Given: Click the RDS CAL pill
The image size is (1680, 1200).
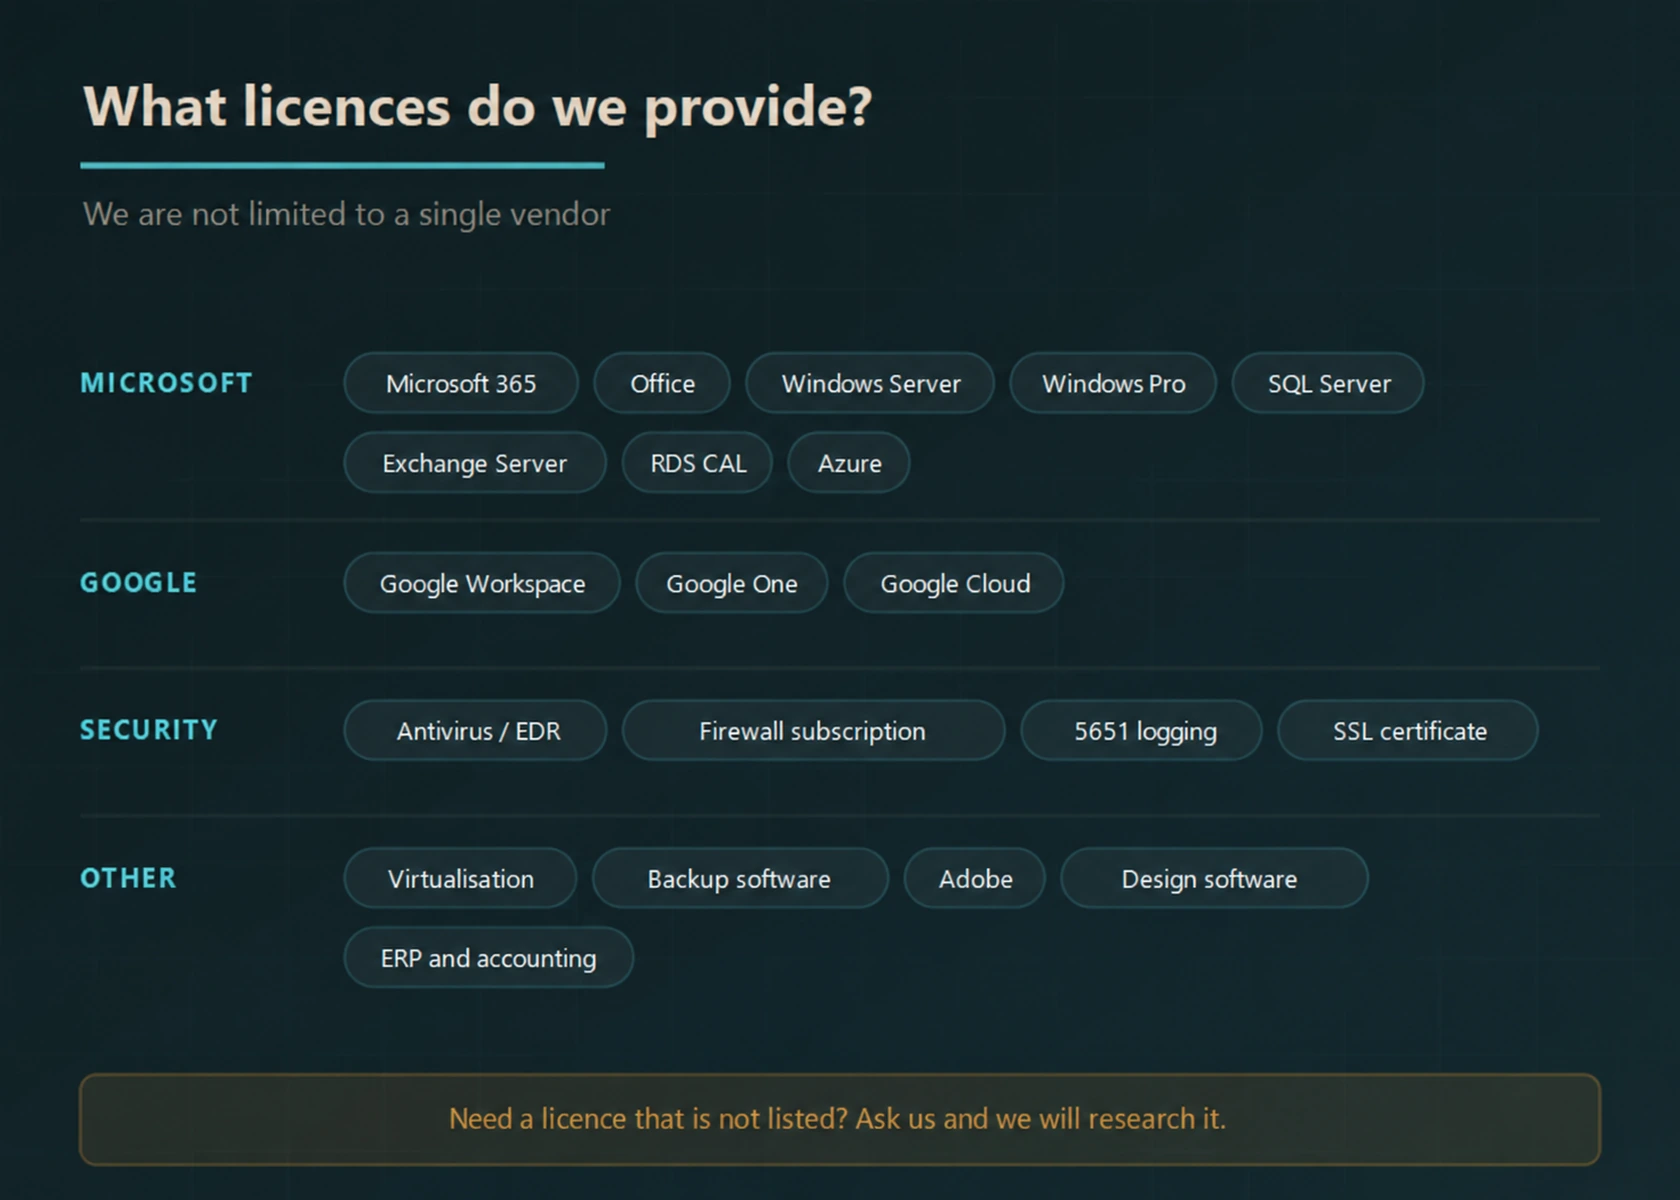Looking at the screenshot, I should pyautogui.click(x=697, y=463).
